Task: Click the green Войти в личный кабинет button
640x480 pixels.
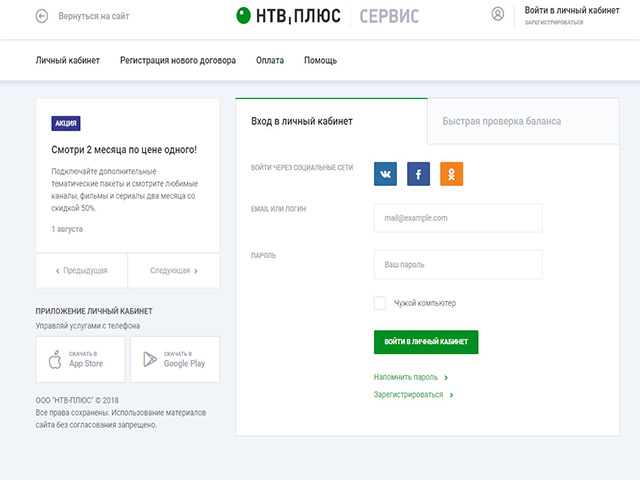Action: [426, 342]
